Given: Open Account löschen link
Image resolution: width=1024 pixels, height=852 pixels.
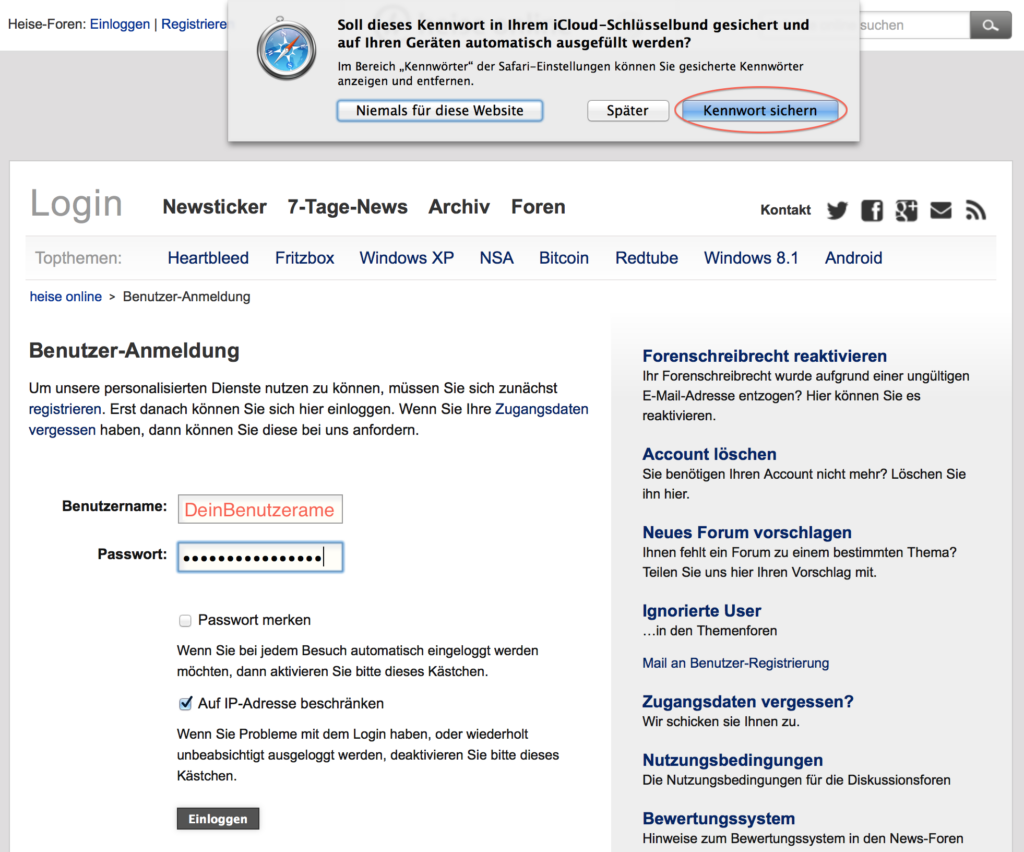Looking at the screenshot, I should (x=709, y=454).
